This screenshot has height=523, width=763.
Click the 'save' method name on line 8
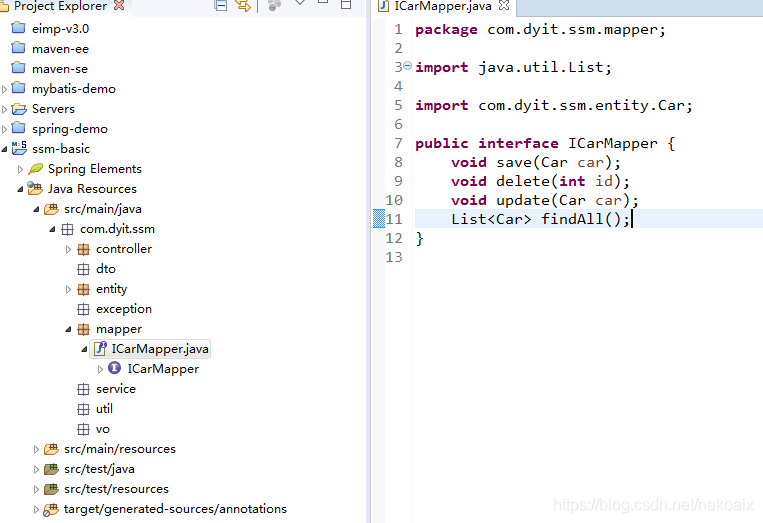click(x=514, y=162)
